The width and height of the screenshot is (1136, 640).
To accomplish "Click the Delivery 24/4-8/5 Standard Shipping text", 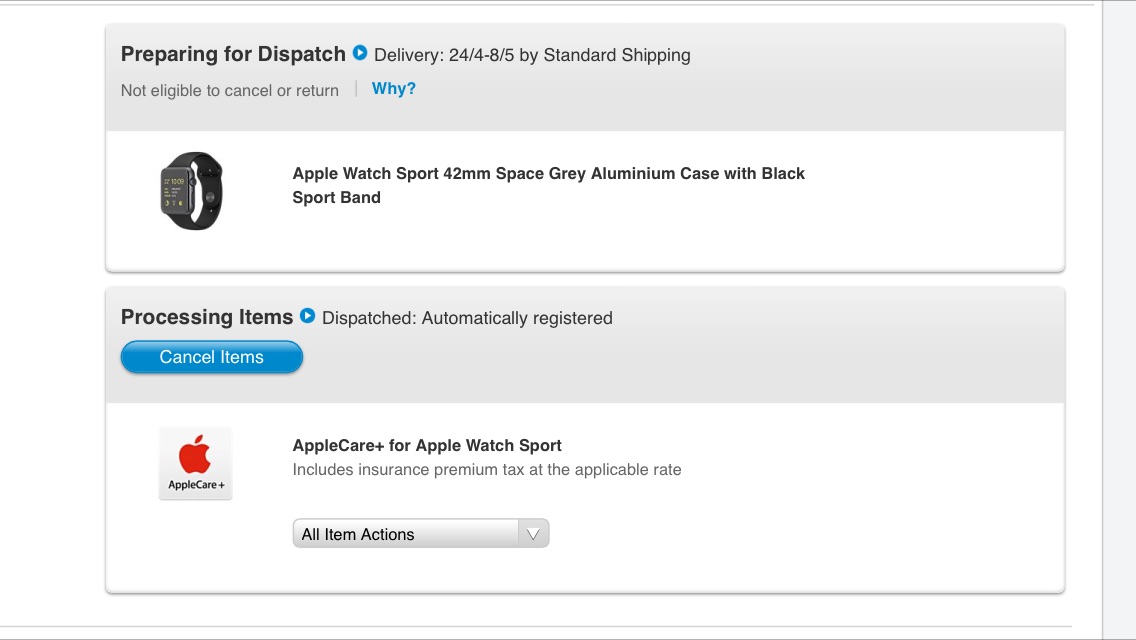I will [x=532, y=55].
